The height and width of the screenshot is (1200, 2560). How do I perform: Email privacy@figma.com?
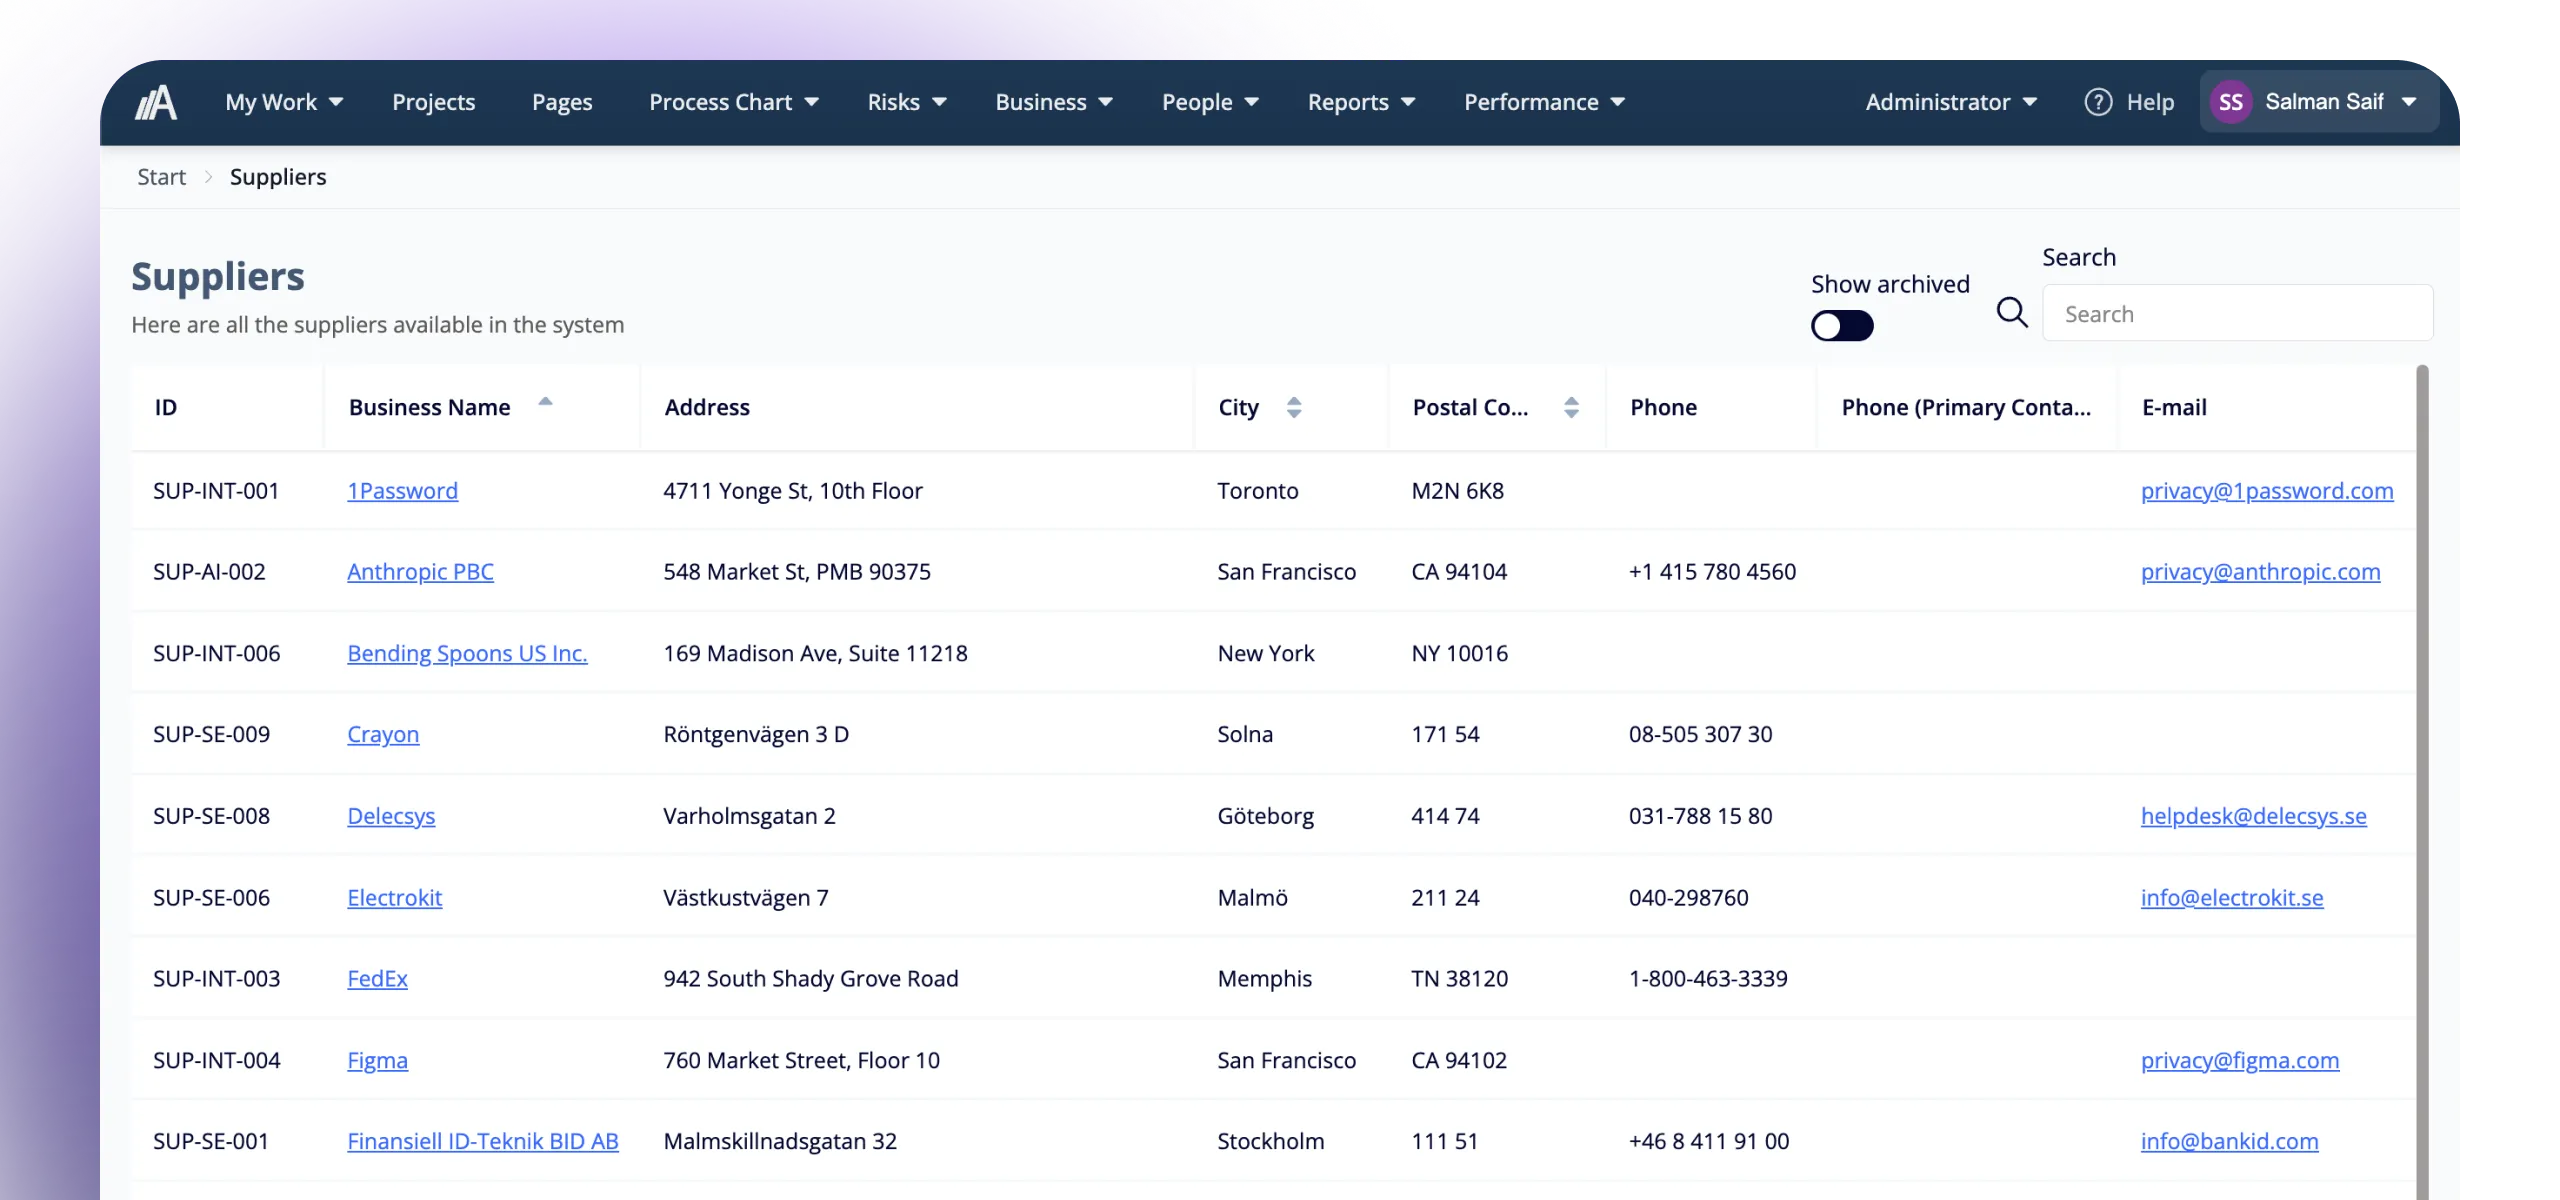[2240, 1061]
